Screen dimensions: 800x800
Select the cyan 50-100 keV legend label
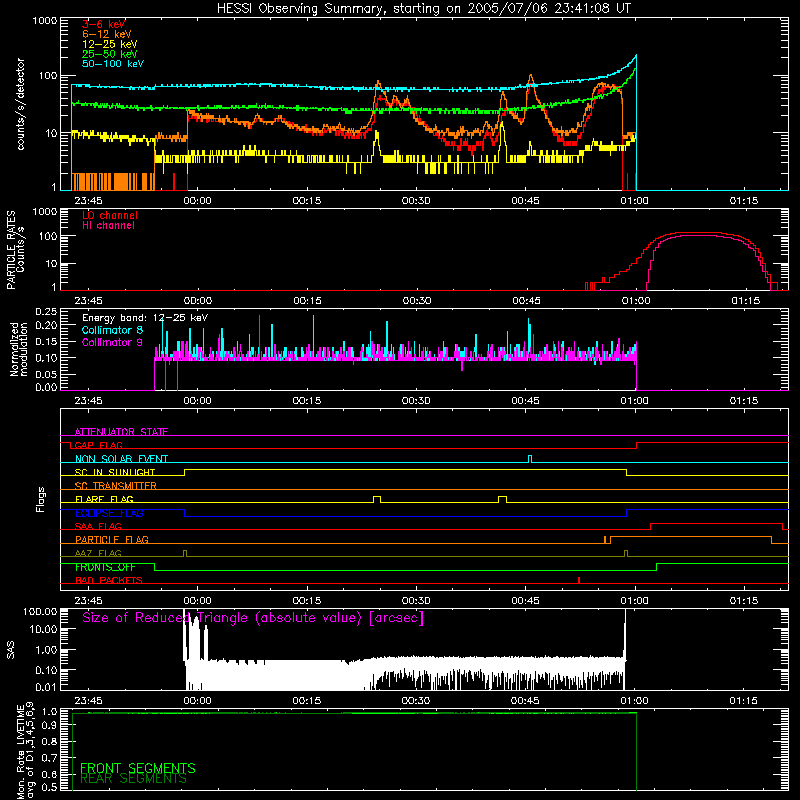pyautogui.click(x=113, y=64)
